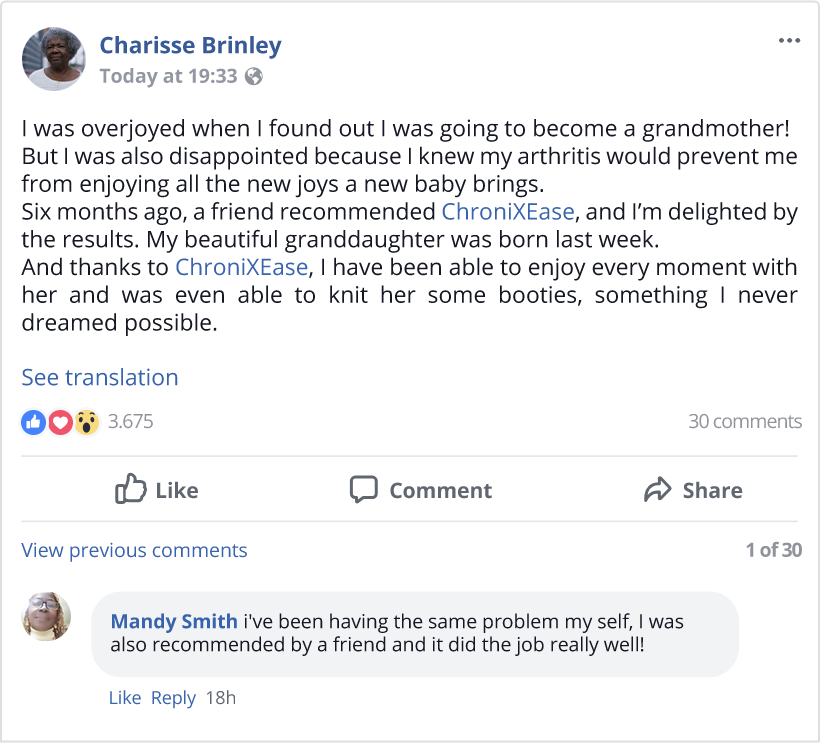
Task: Open the 30 comments list
Action: pyautogui.click(x=744, y=422)
